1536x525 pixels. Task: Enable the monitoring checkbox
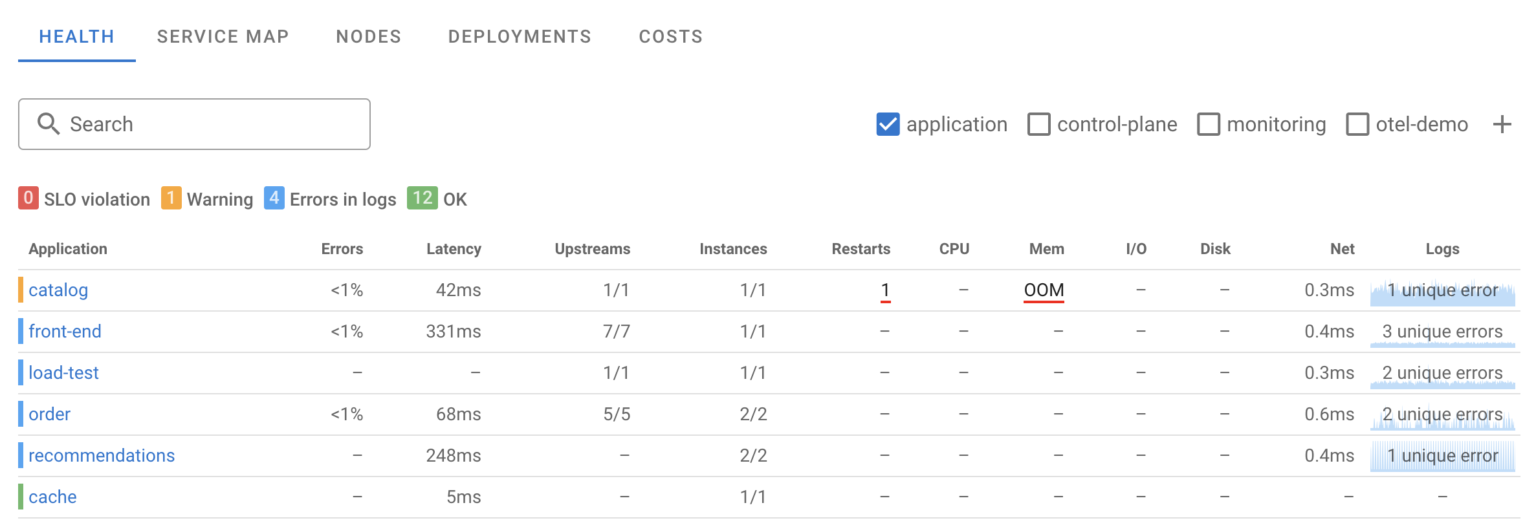coord(1209,125)
